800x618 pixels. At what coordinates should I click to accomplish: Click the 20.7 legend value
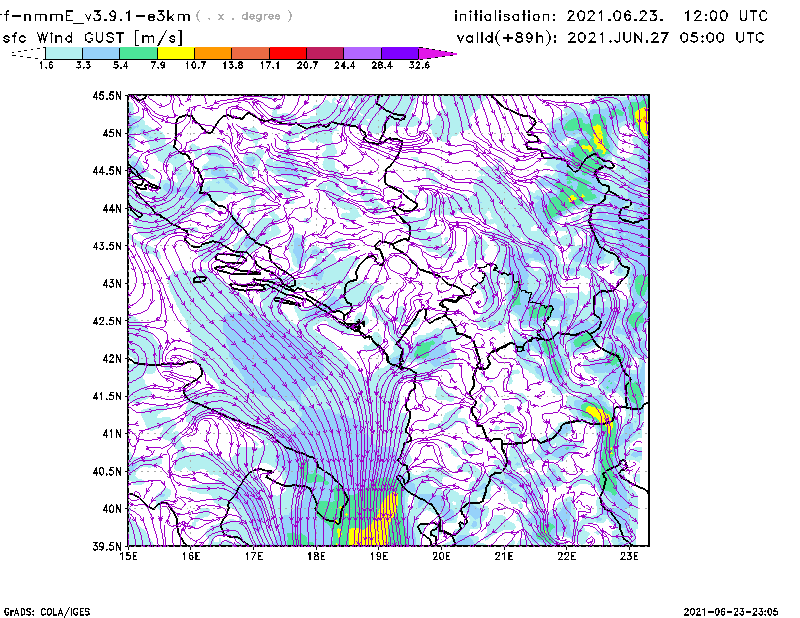[x=307, y=65]
